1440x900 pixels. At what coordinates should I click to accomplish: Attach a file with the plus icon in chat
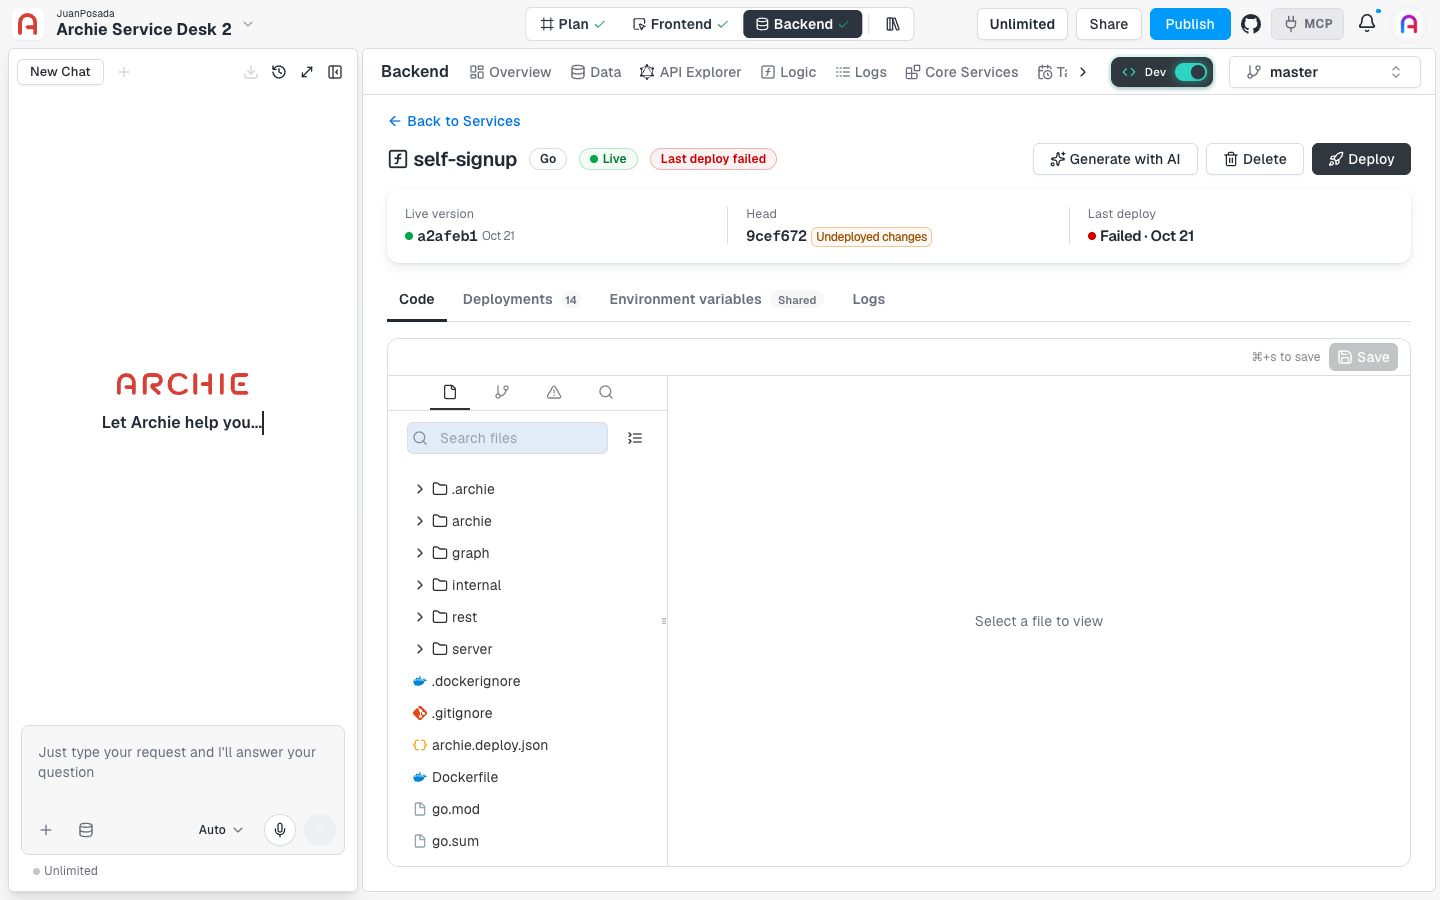pyautogui.click(x=46, y=830)
